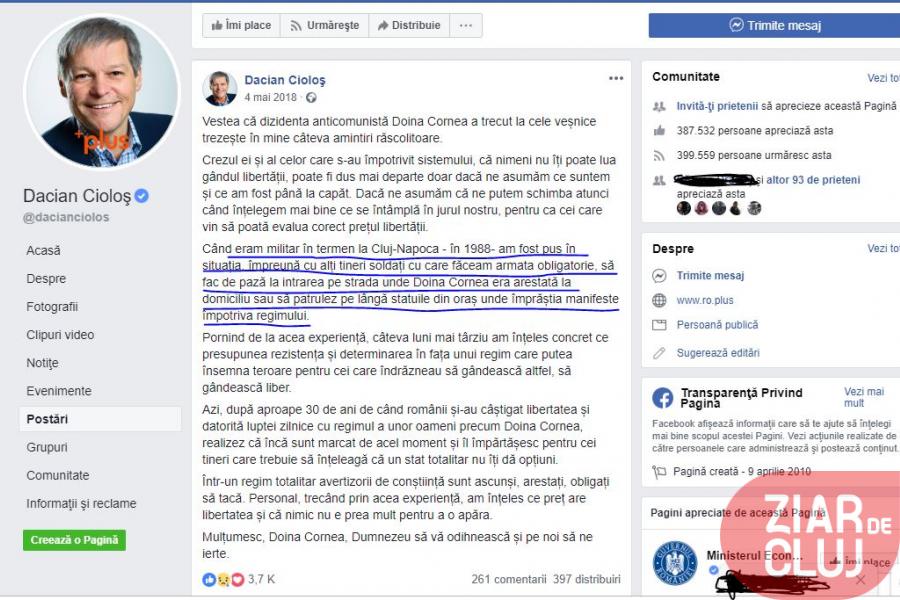Click the Invită-ți prietenii link
The image size is (900, 600).
coord(717,106)
